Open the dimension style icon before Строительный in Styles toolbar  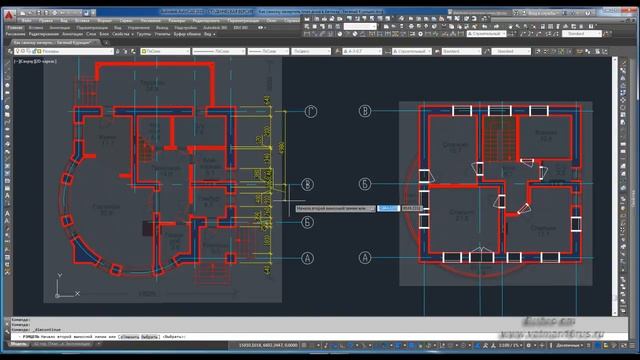click(387, 51)
